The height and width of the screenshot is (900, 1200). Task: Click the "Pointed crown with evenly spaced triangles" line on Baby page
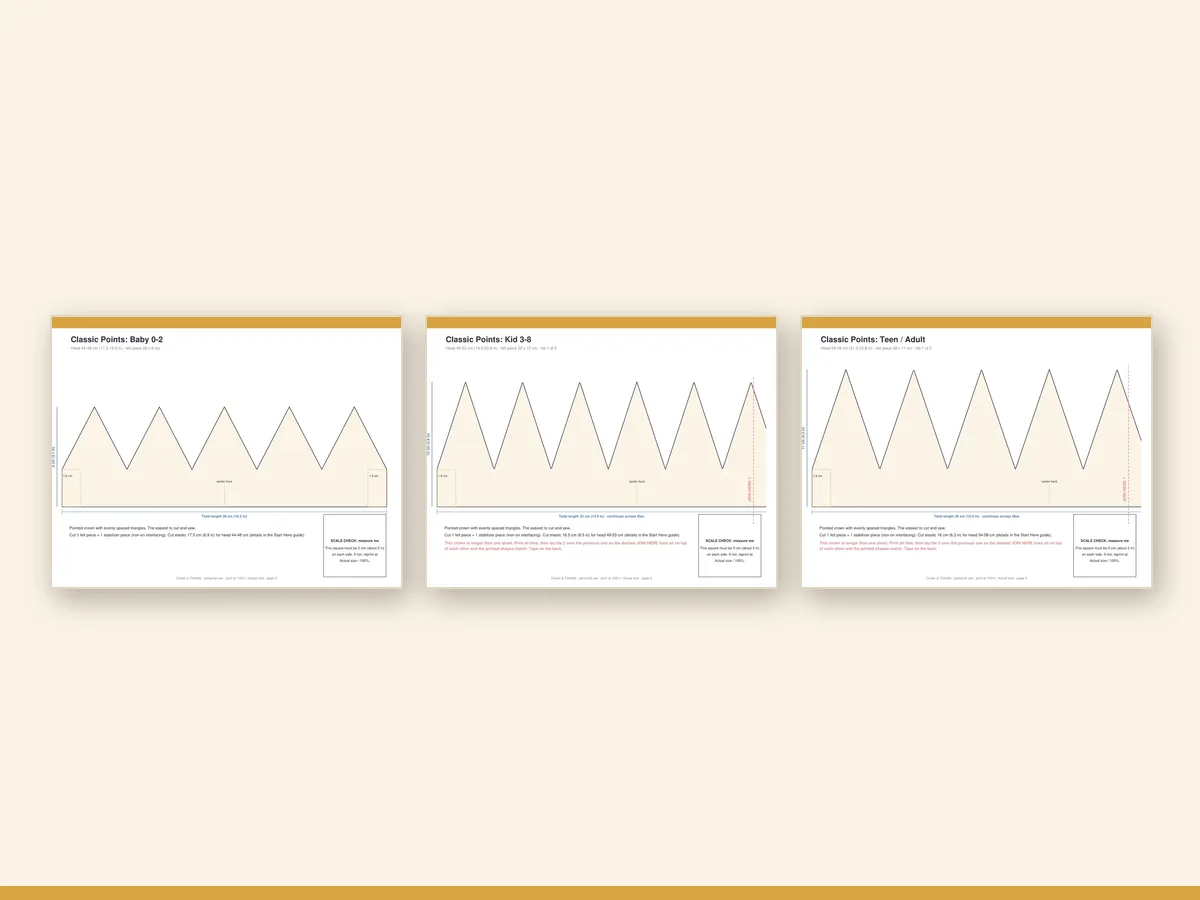133,528
